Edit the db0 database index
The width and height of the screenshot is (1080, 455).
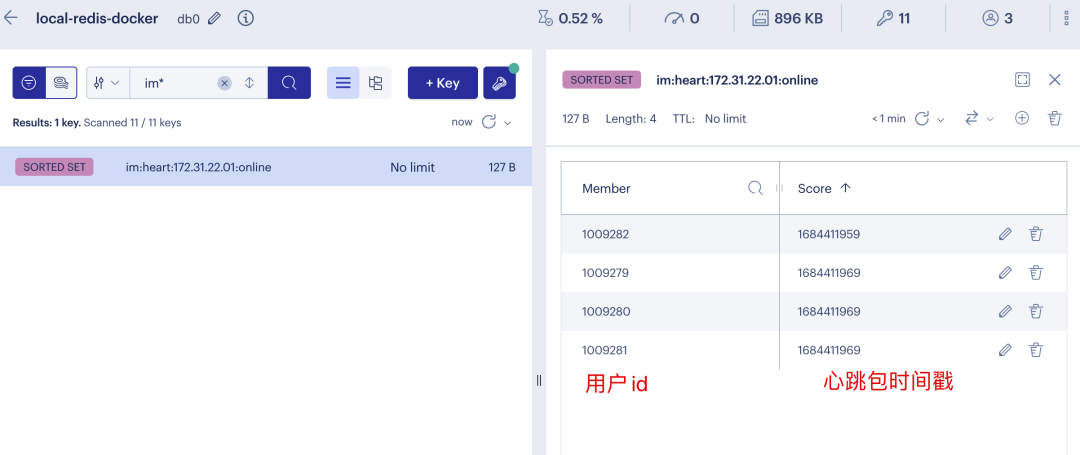(214, 18)
